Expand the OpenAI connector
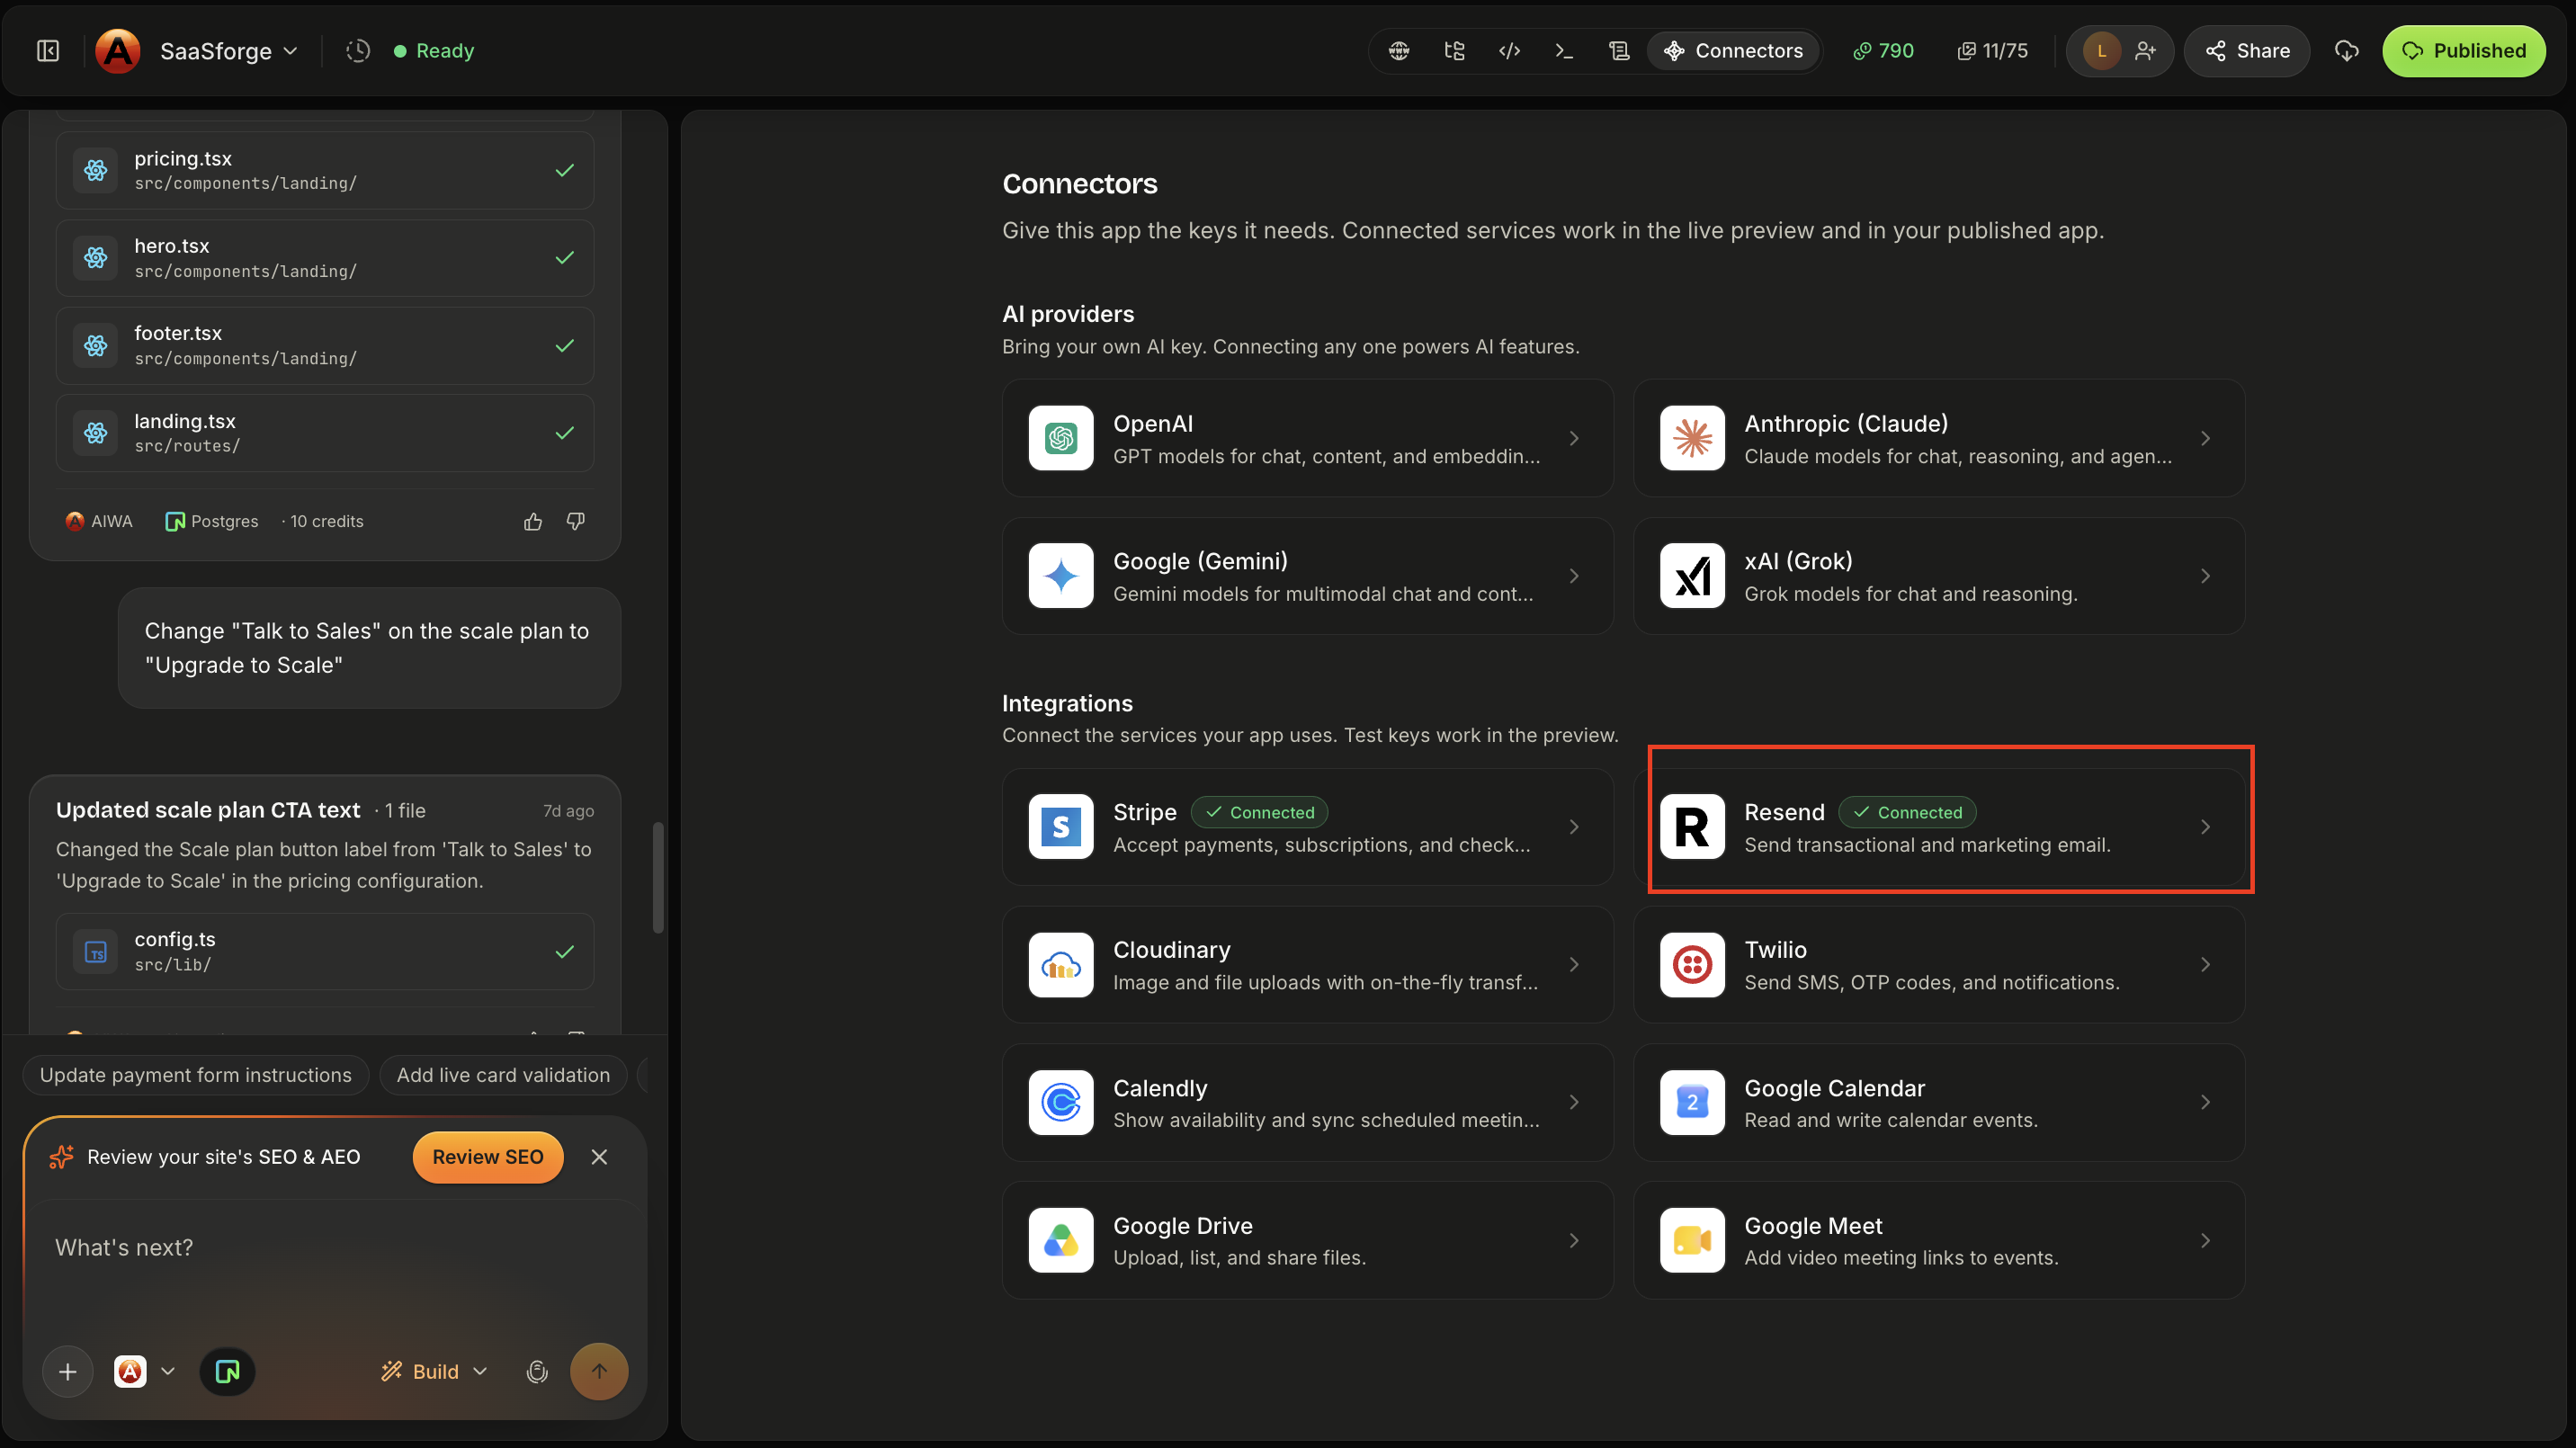This screenshot has height=1448, width=2576. (1307, 438)
